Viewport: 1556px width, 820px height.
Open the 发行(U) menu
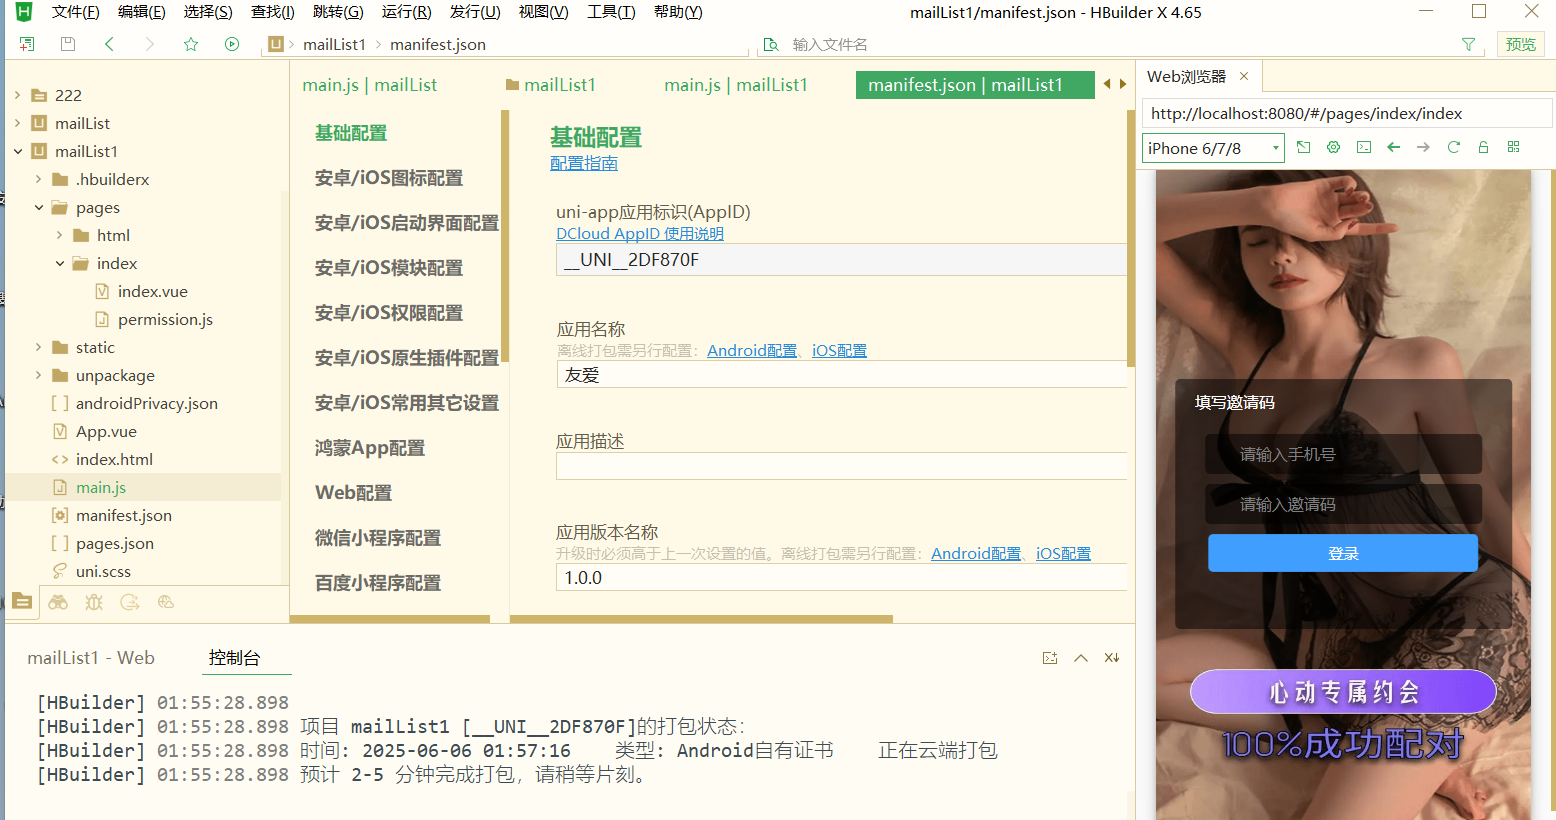[x=475, y=12]
